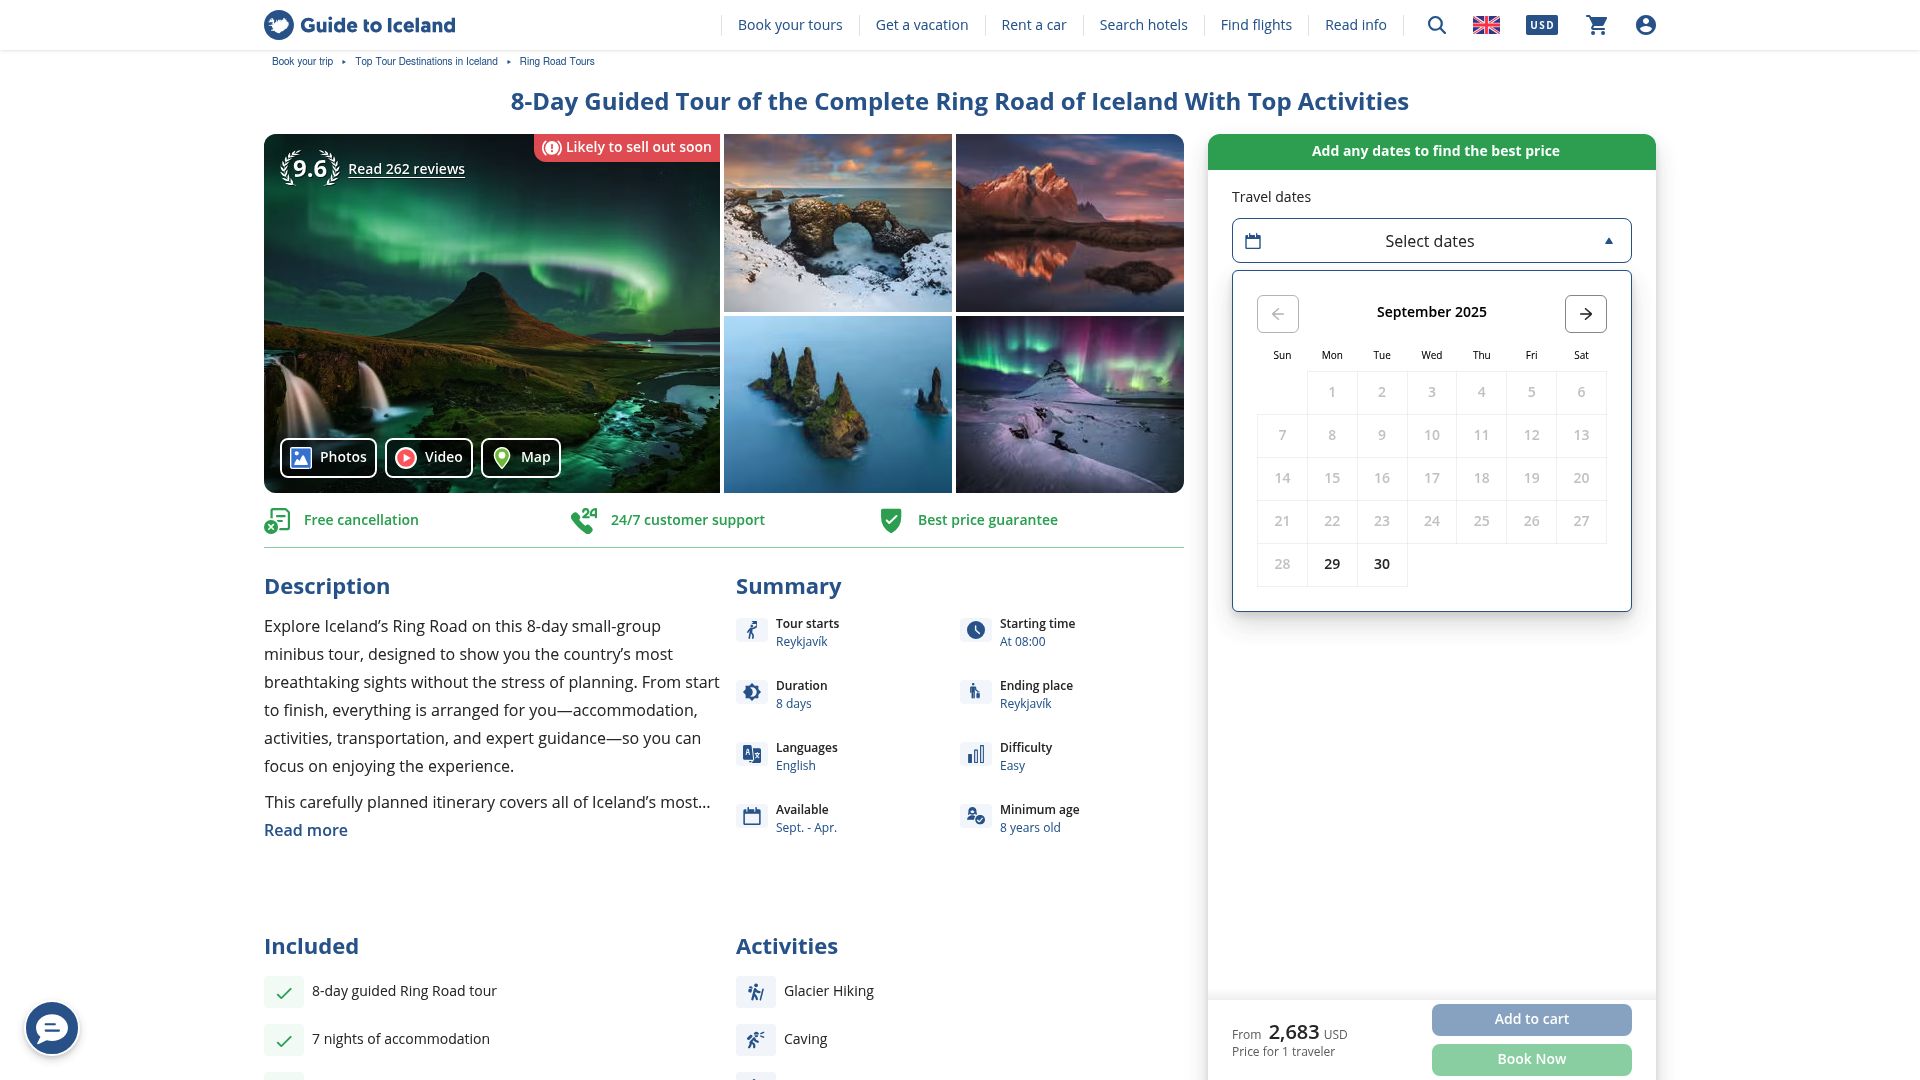
Task: Open the rock arch coastline thumbnail
Action: [x=837, y=223]
